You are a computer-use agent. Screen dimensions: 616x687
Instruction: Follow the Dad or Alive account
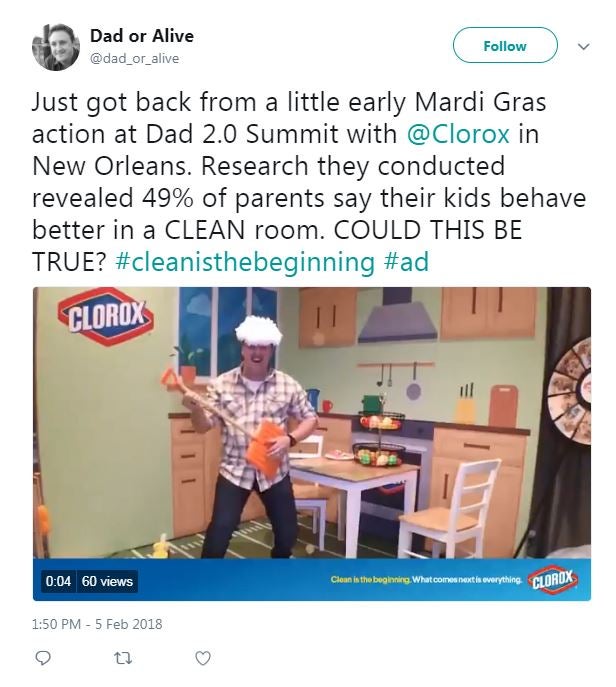pos(505,46)
